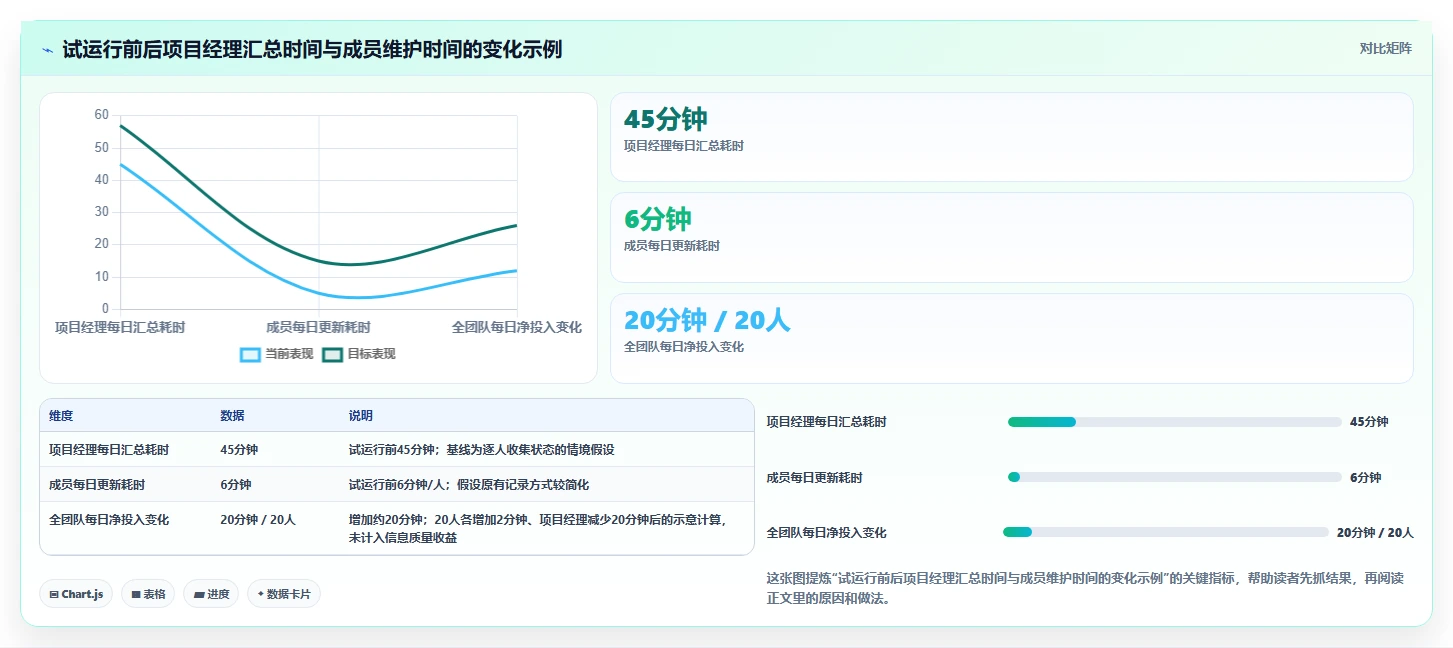Click the 全团队每日净投入变化 caption under the third card value
1453x648 pixels.
point(684,347)
